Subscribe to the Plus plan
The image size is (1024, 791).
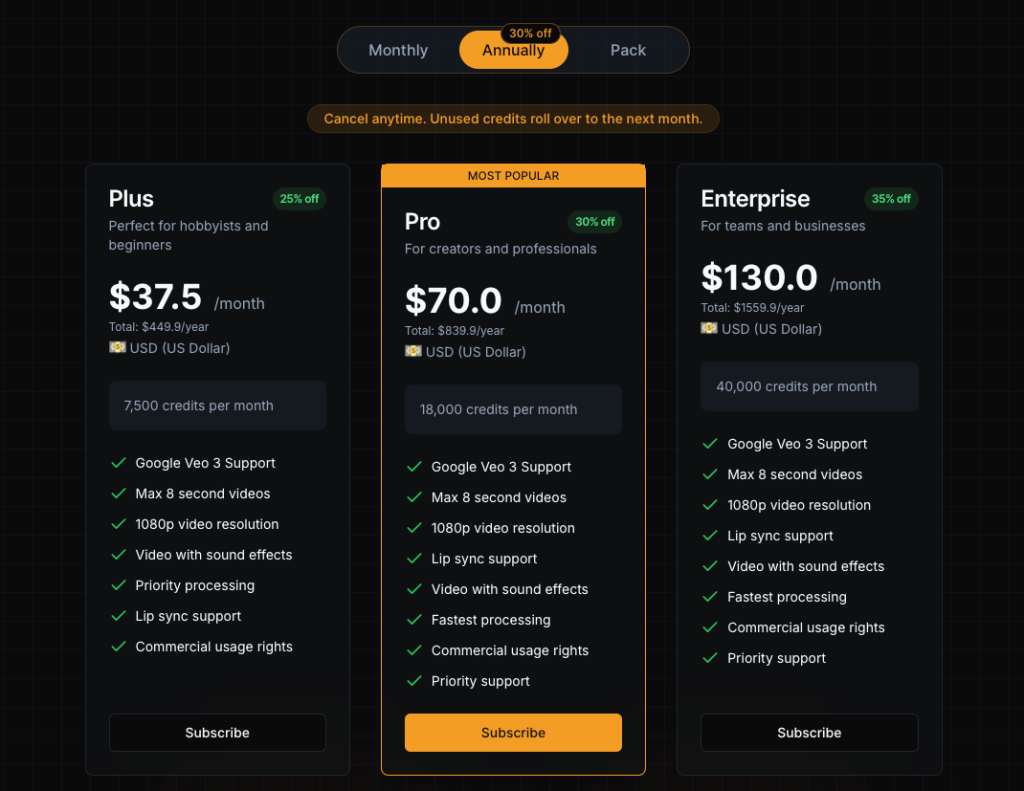(217, 732)
